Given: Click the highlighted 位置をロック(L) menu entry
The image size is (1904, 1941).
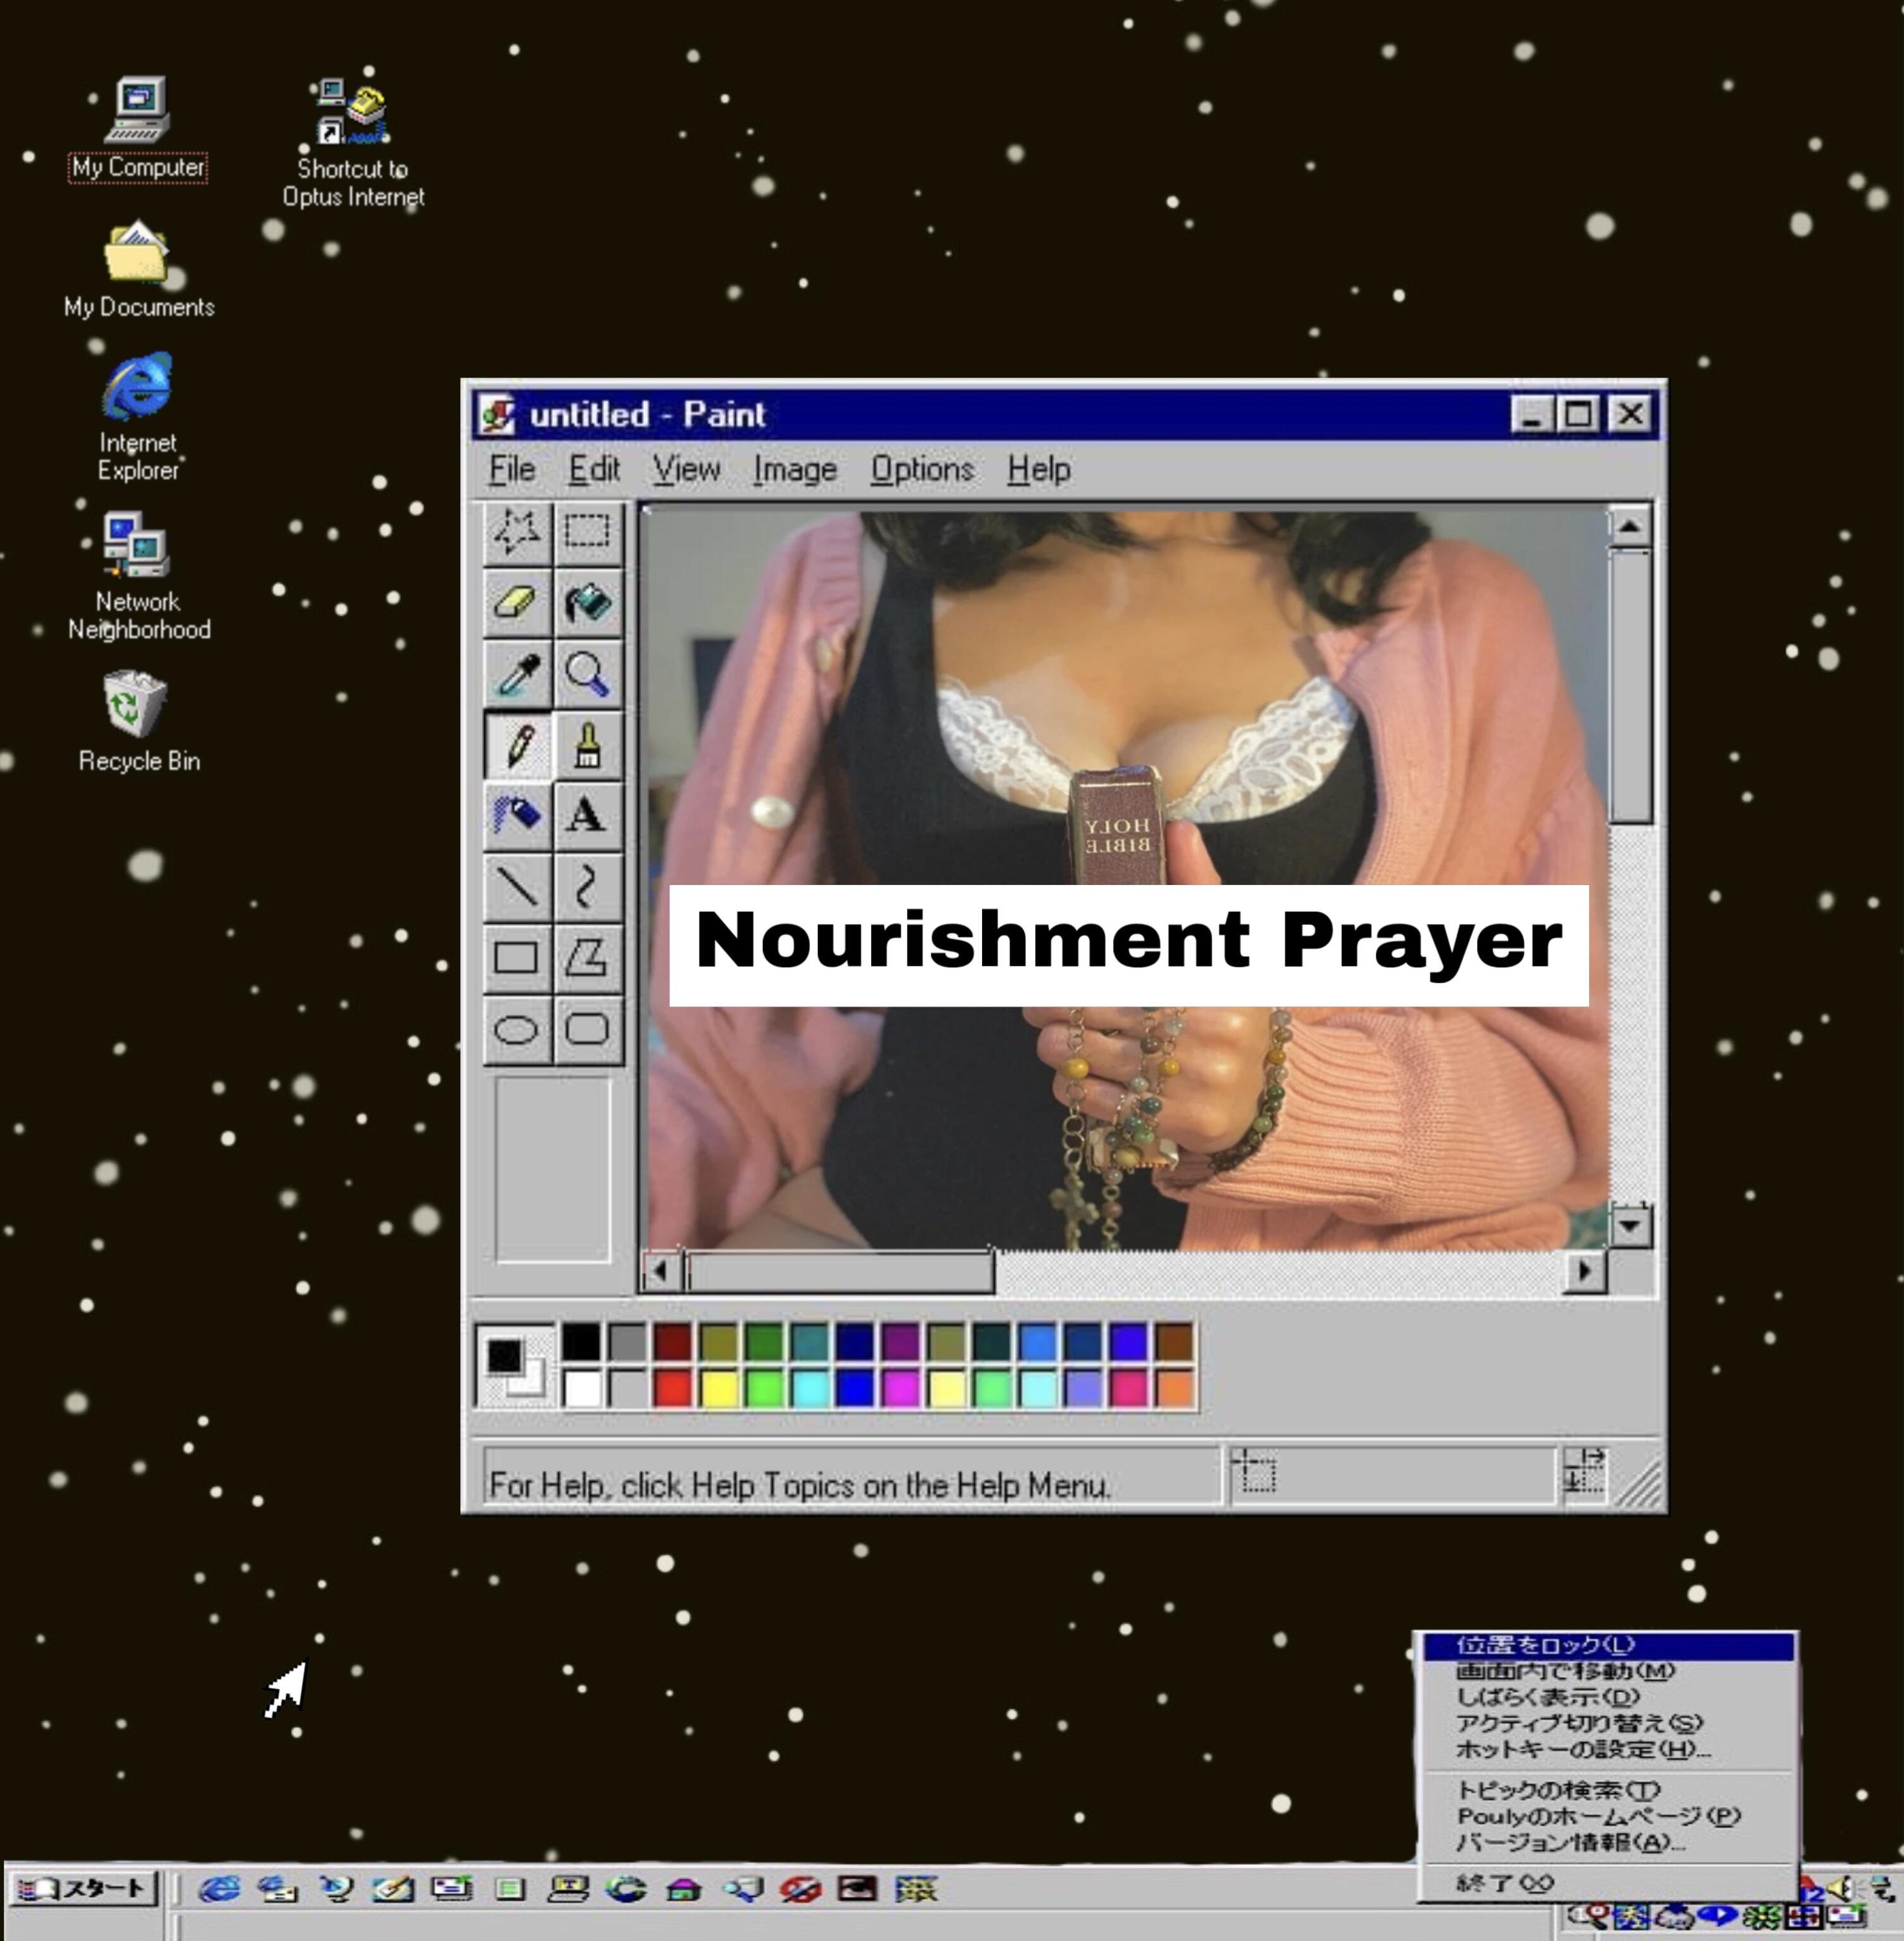Looking at the screenshot, I should pyautogui.click(x=1608, y=1645).
